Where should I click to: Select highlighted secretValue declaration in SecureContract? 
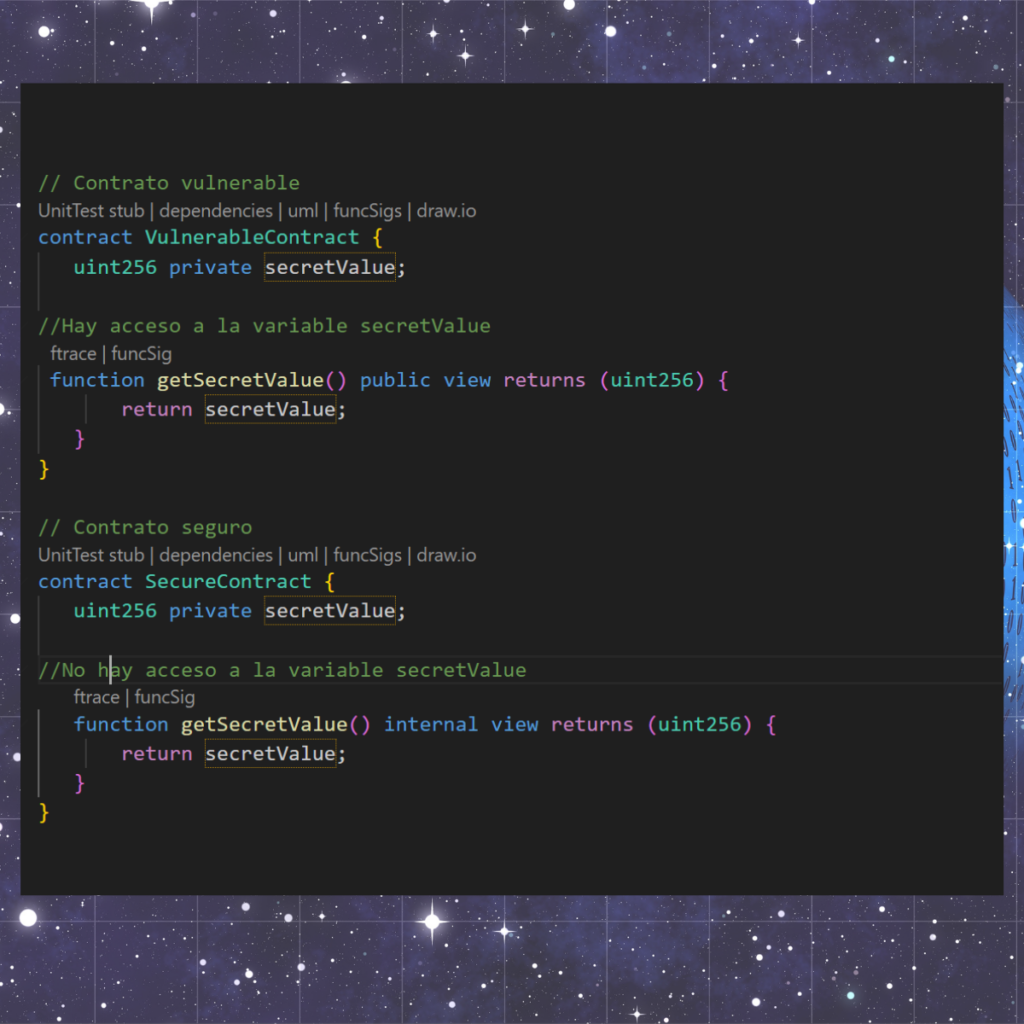click(x=330, y=610)
